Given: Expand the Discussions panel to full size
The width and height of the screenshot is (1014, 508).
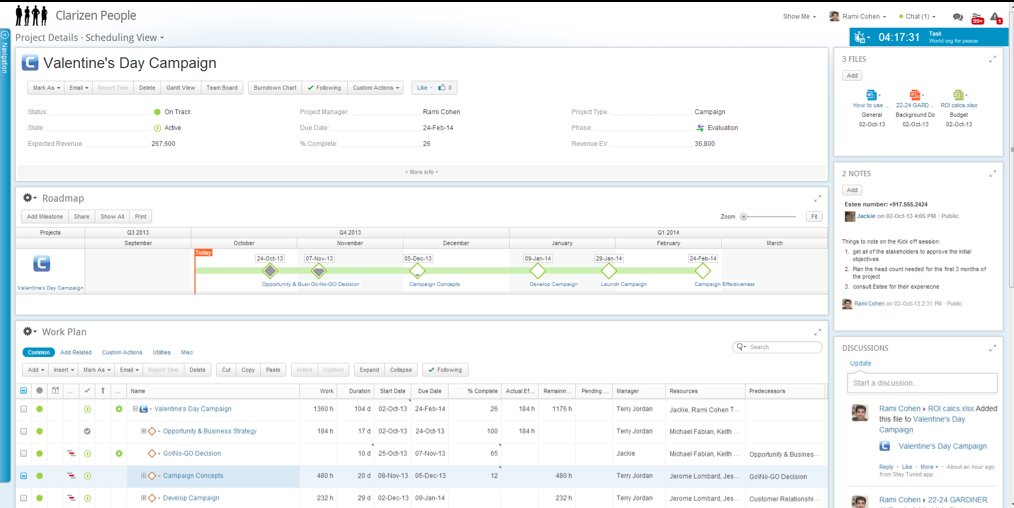Looking at the screenshot, I should tap(993, 348).
